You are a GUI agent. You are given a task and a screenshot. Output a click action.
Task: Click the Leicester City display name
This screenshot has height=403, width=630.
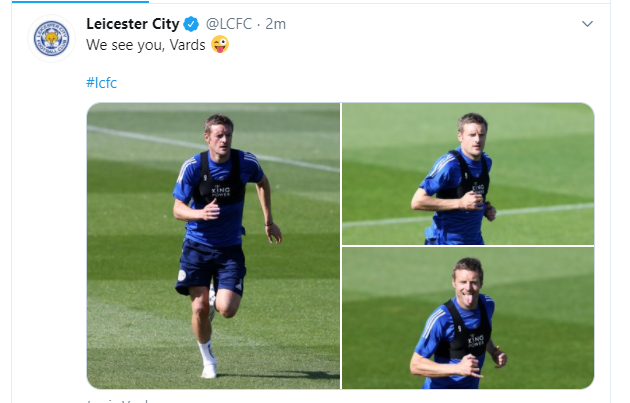133,24
